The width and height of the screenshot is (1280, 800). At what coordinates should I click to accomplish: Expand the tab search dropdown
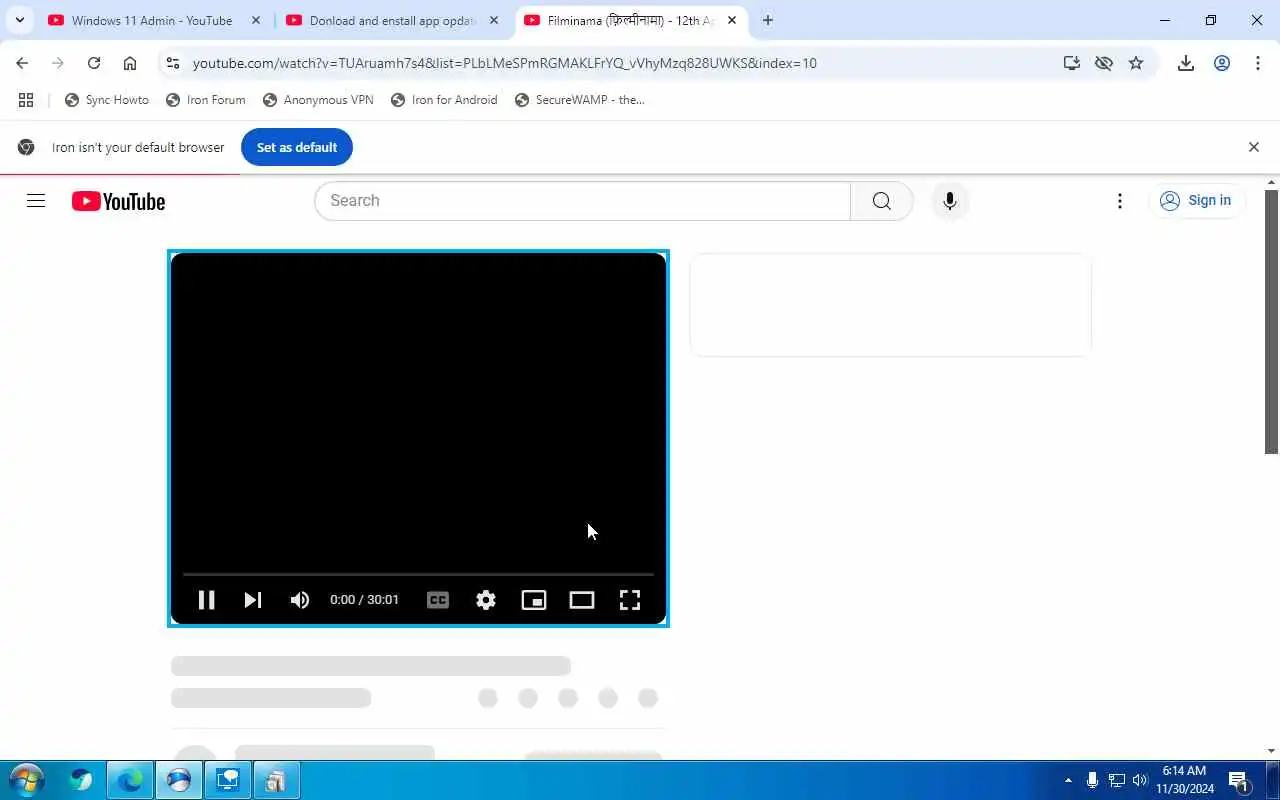[19, 20]
